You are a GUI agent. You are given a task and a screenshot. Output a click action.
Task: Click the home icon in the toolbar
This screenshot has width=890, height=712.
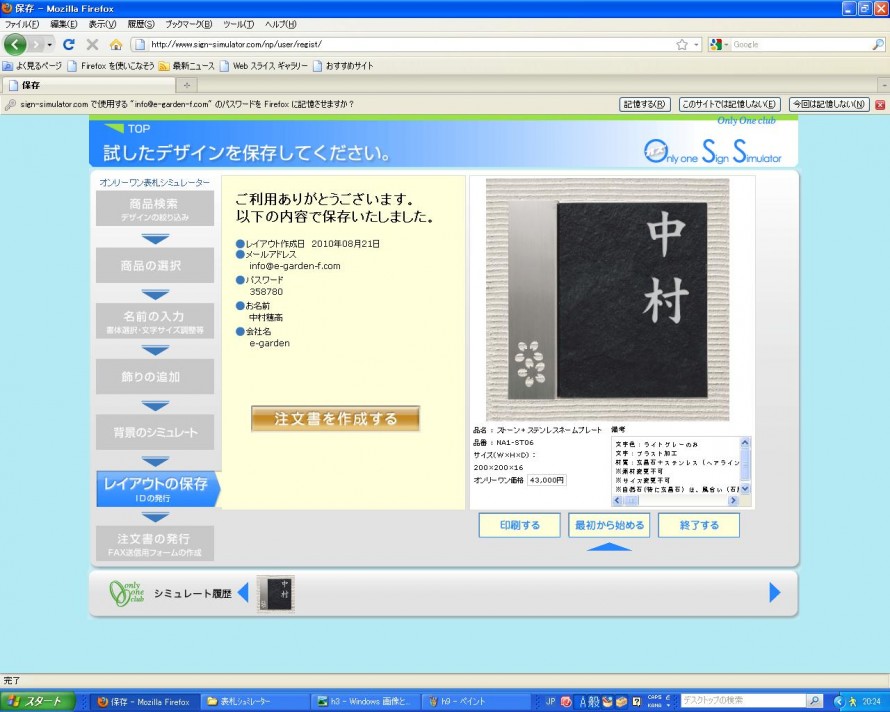(115, 44)
